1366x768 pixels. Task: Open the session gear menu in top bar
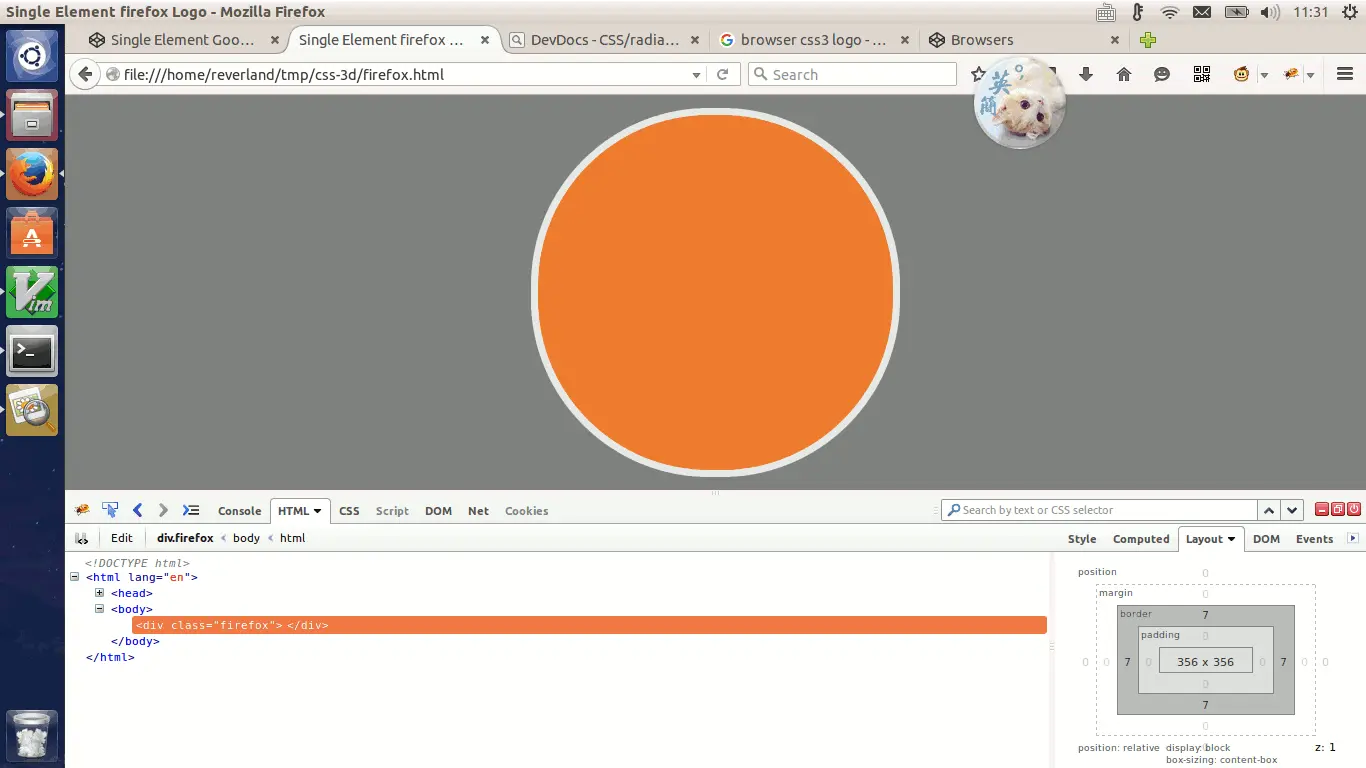click(x=1349, y=12)
